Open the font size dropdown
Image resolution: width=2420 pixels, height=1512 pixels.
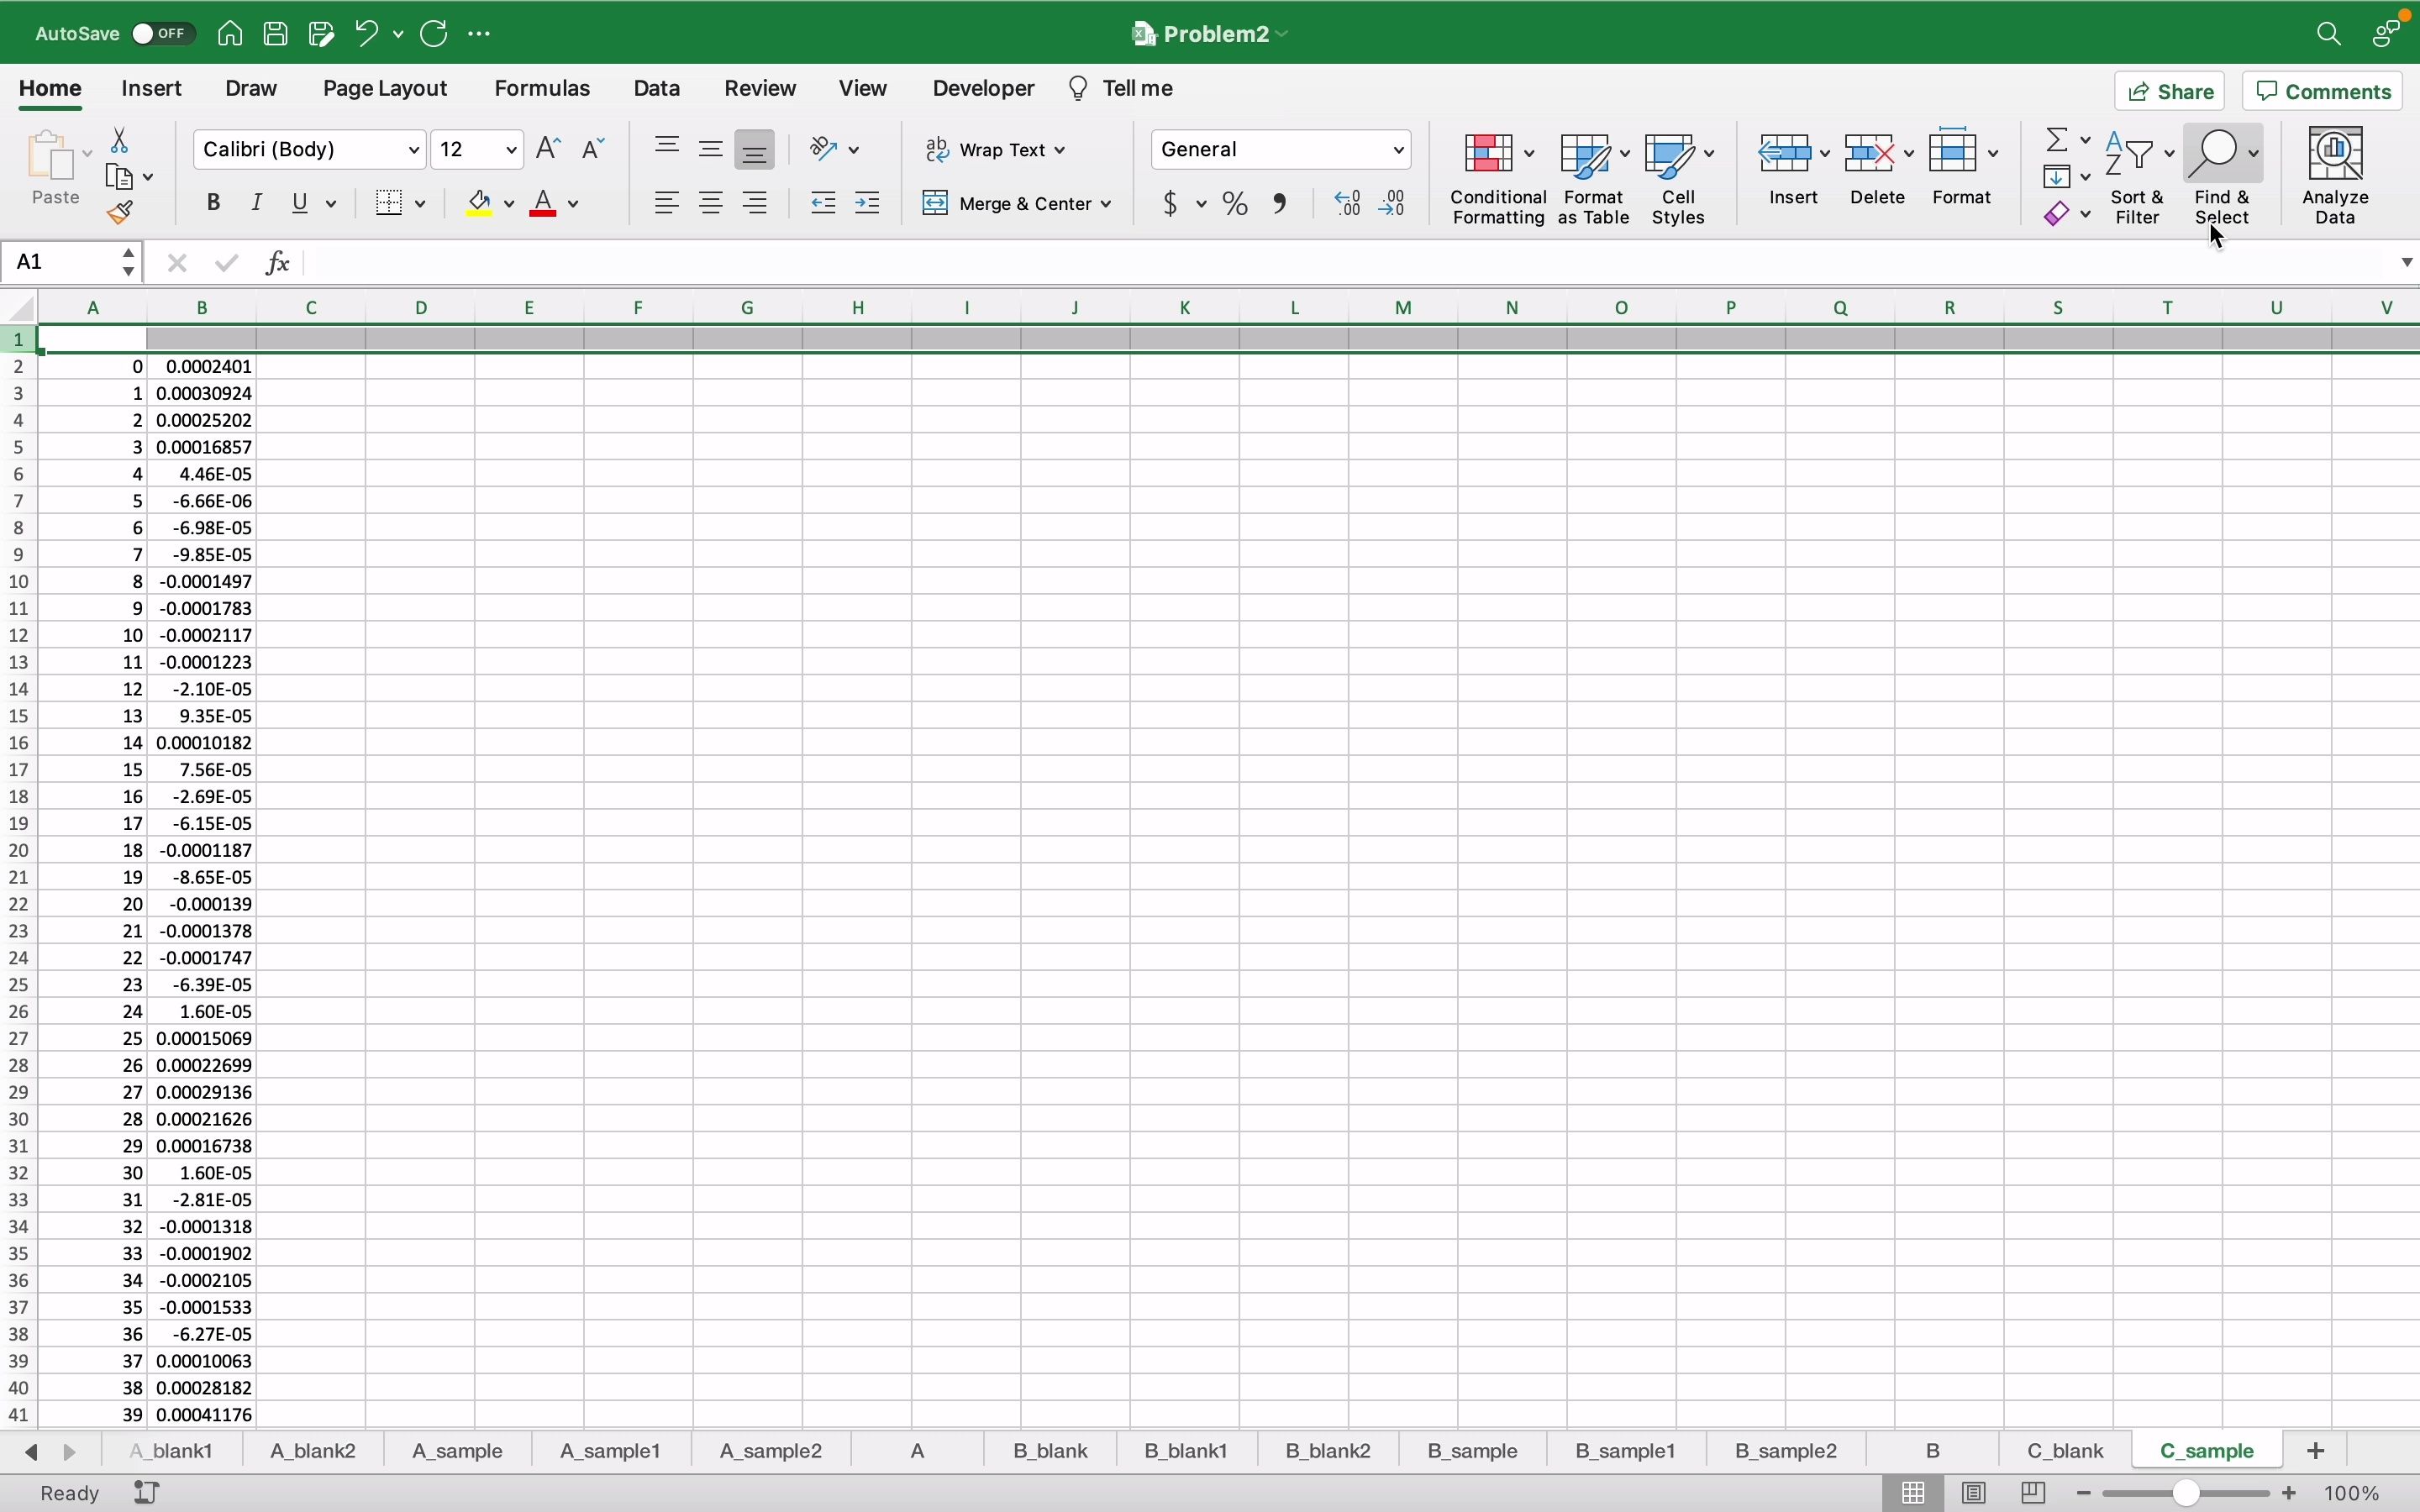[x=511, y=150]
